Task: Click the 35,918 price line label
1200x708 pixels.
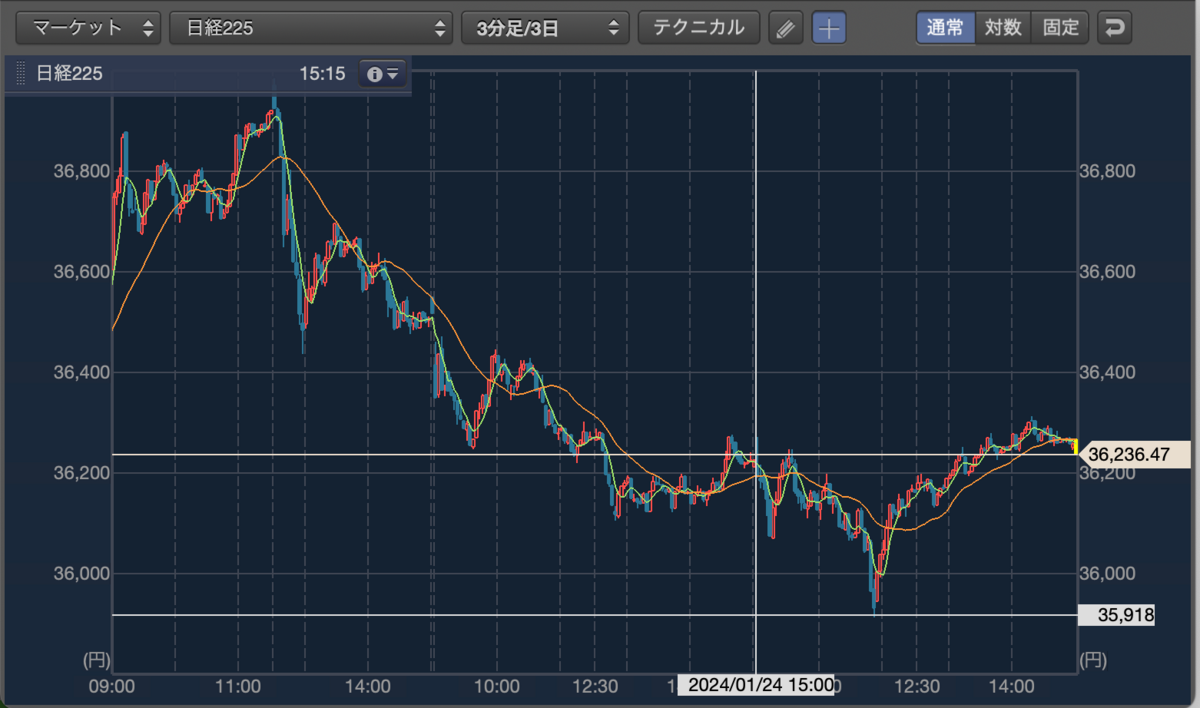Action: click(1117, 615)
